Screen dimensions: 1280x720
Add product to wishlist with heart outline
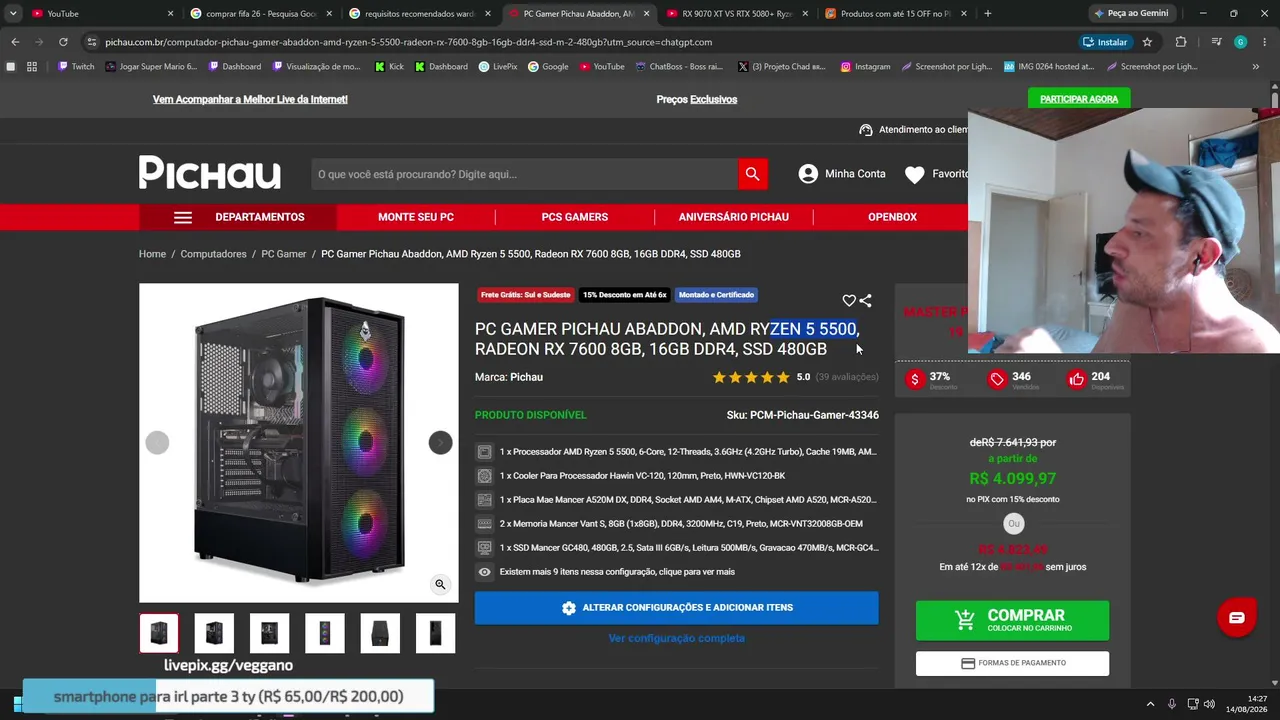[x=849, y=300]
